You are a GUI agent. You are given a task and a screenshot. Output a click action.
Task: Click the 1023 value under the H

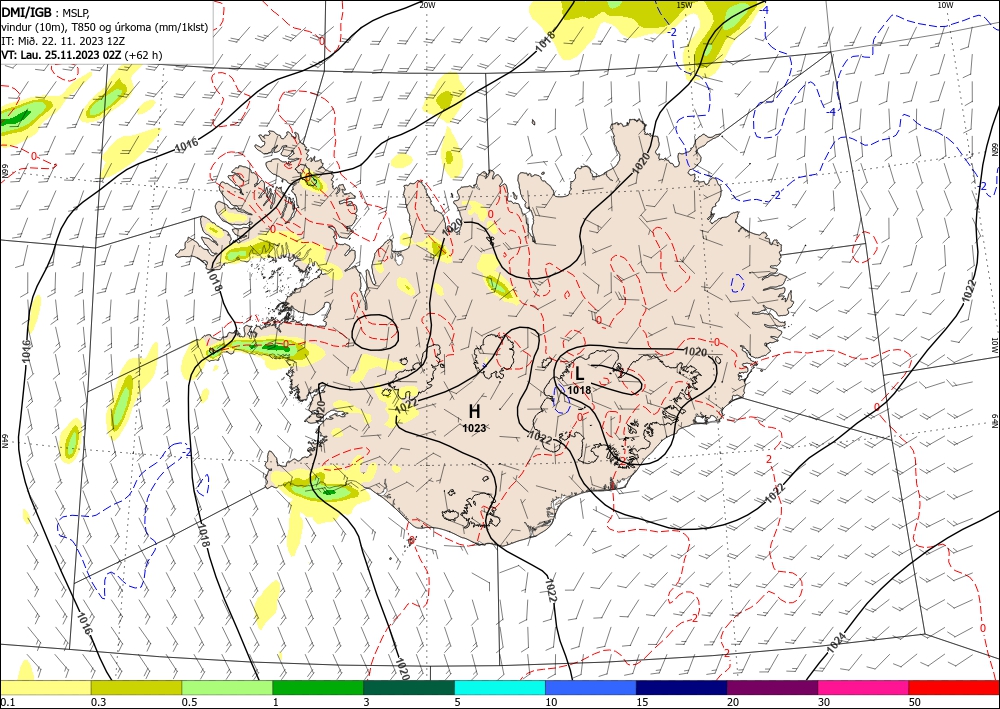click(x=474, y=428)
